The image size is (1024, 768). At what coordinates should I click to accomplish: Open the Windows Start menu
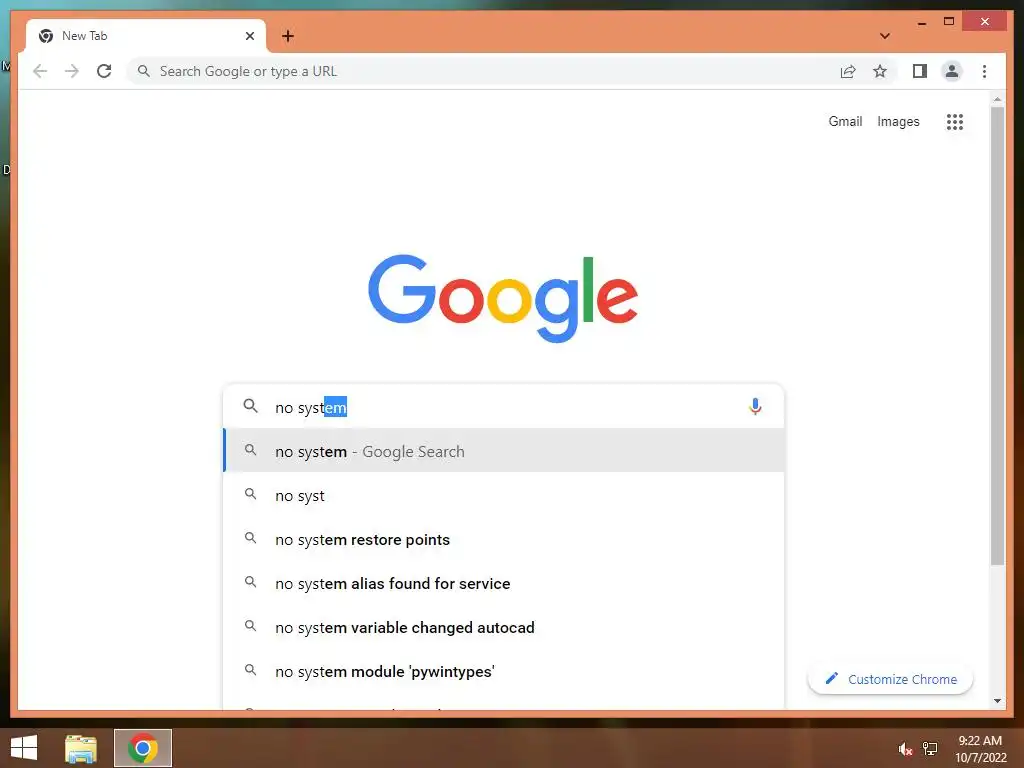click(x=24, y=748)
